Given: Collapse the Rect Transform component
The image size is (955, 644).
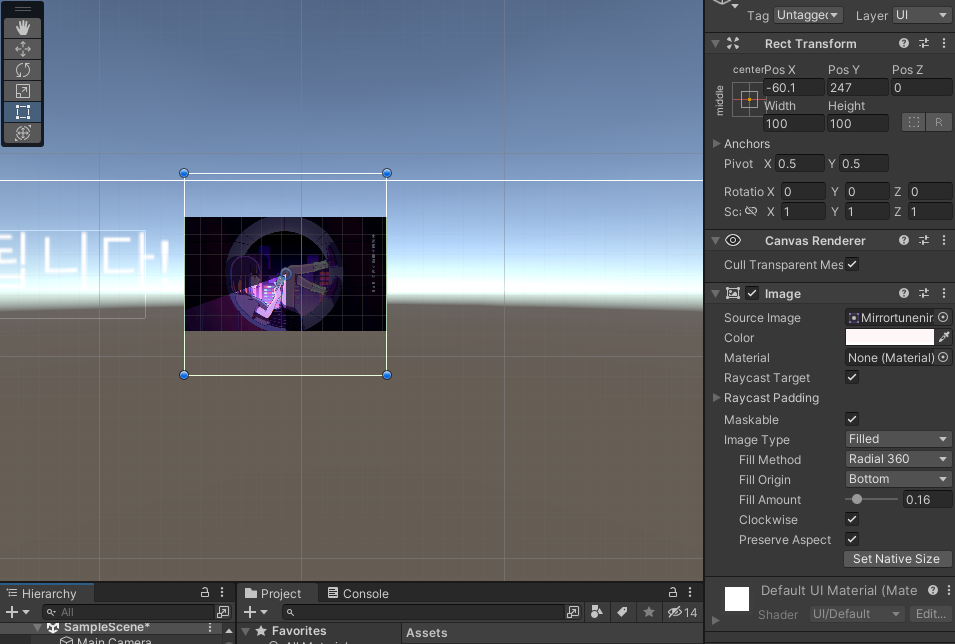Looking at the screenshot, I should coord(716,44).
